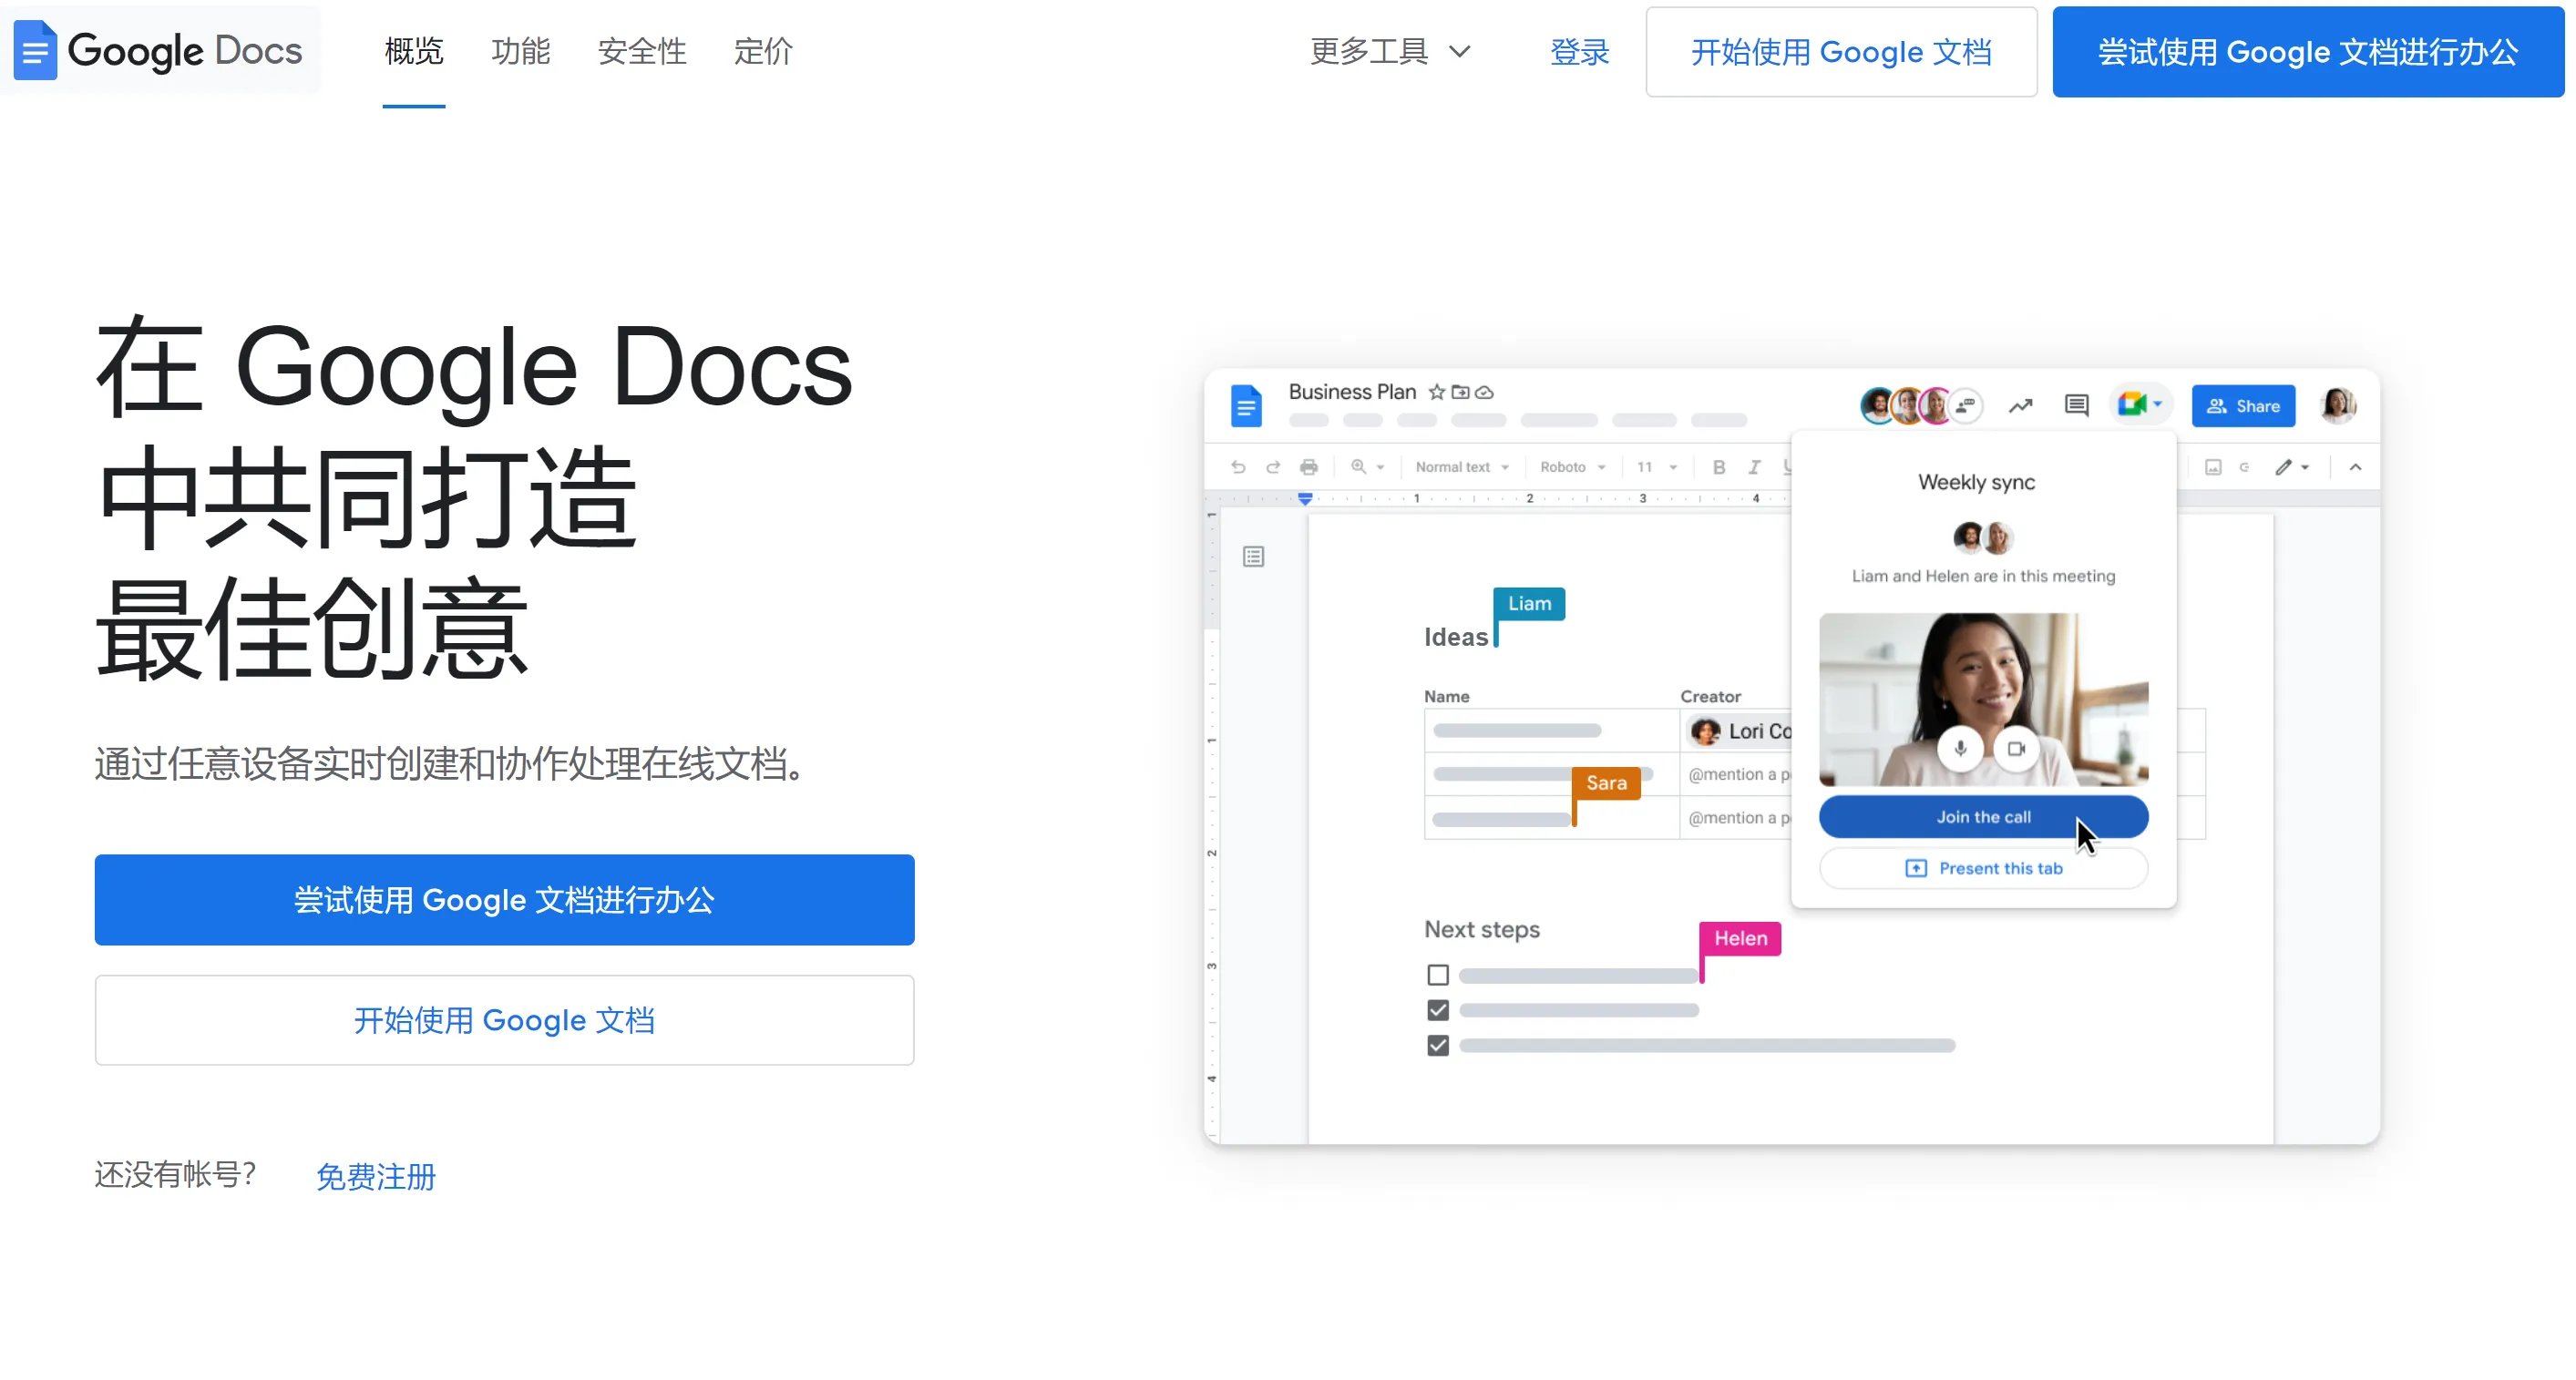Click the outlined 开始使用 Google 文档 button below
This screenshot has width=2576, height=1380.
point(504,1019)
